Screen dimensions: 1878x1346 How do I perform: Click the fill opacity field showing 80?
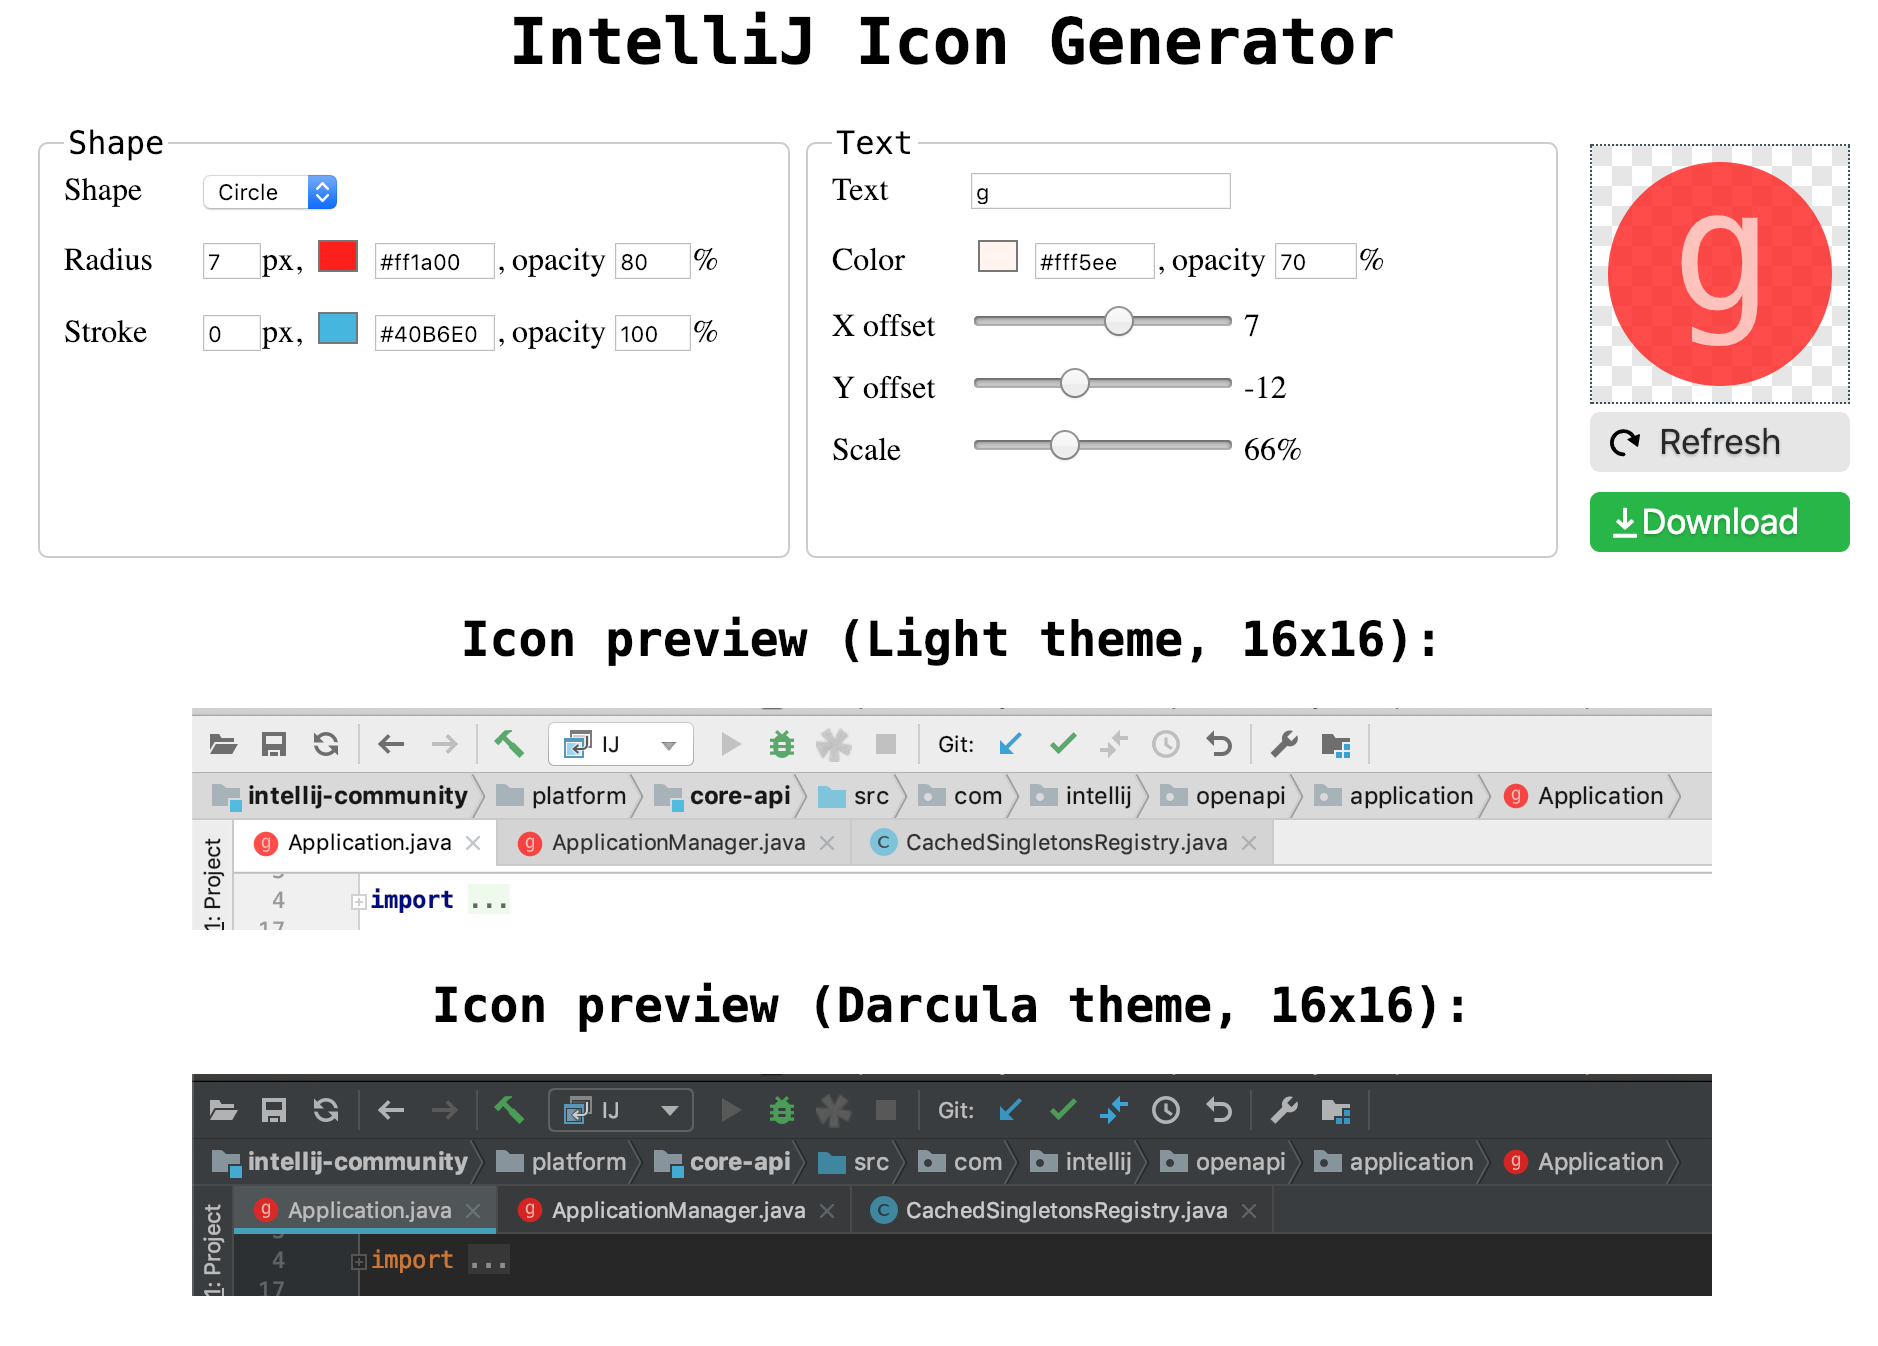(x=653, y=261)
